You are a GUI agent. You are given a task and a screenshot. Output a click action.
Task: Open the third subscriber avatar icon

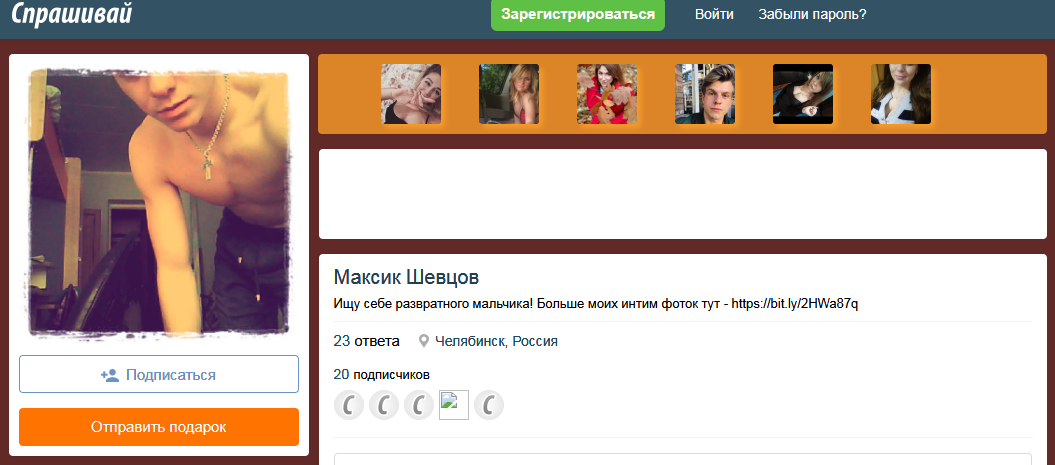click(x=419, y=405)
